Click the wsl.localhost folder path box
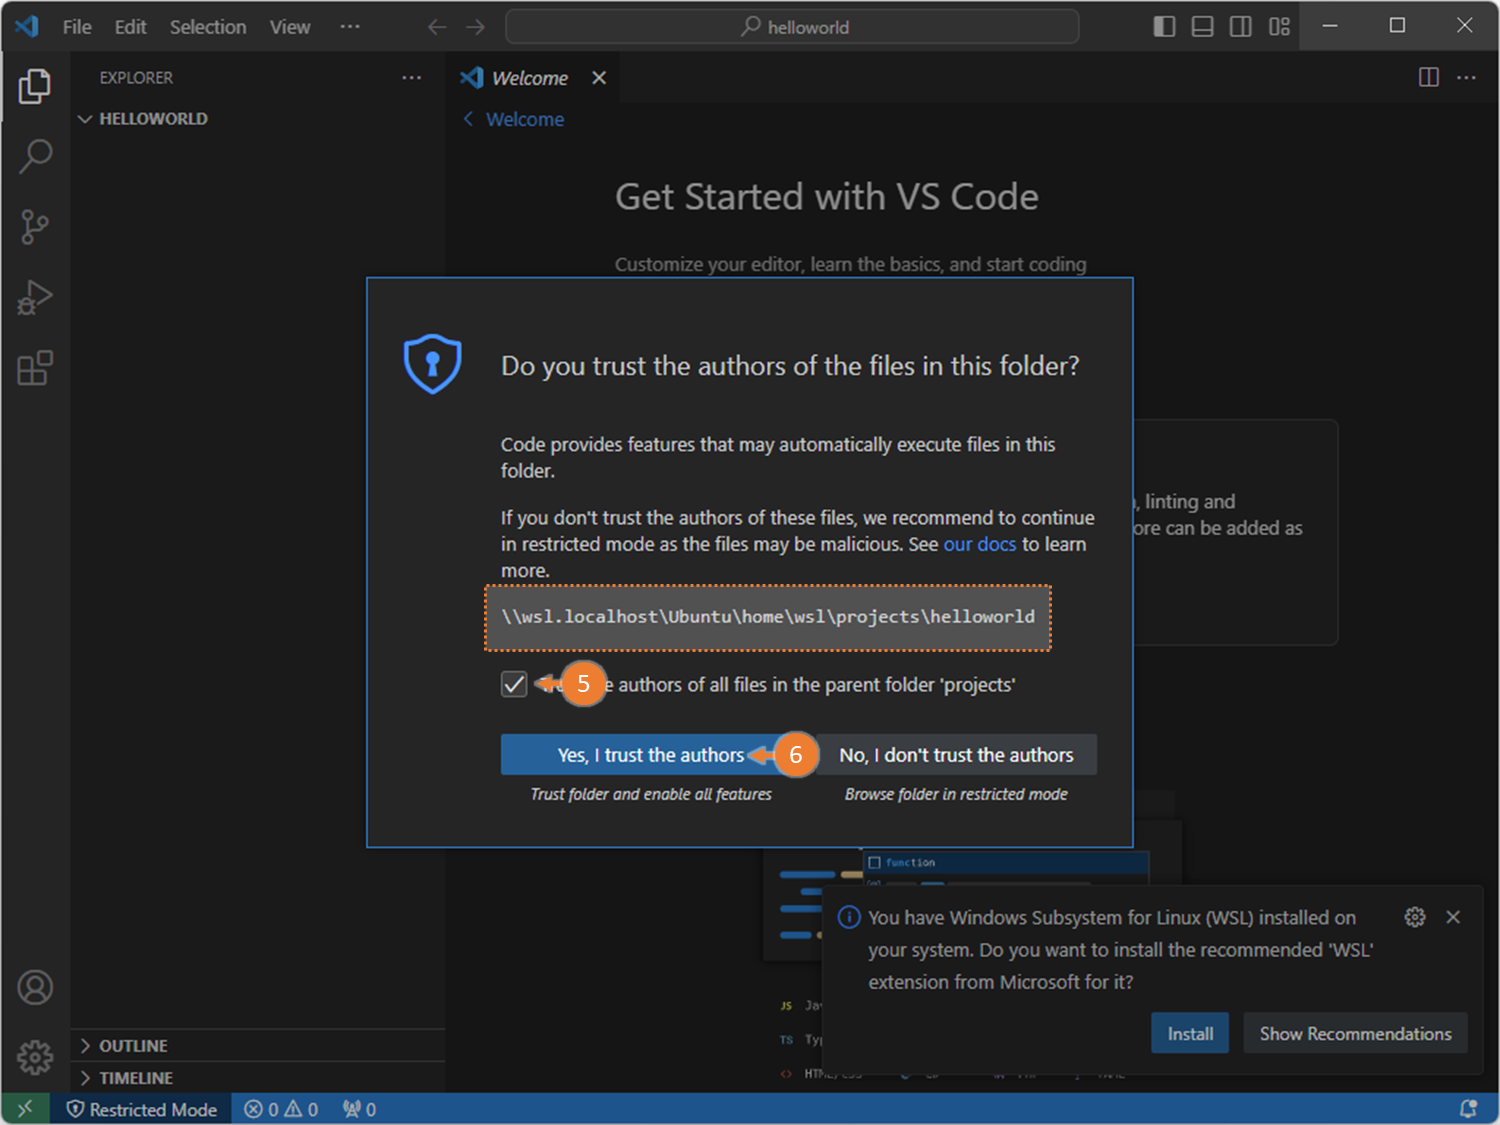The width and height of the screenshot is (1500, 1125). coord(768,617)
